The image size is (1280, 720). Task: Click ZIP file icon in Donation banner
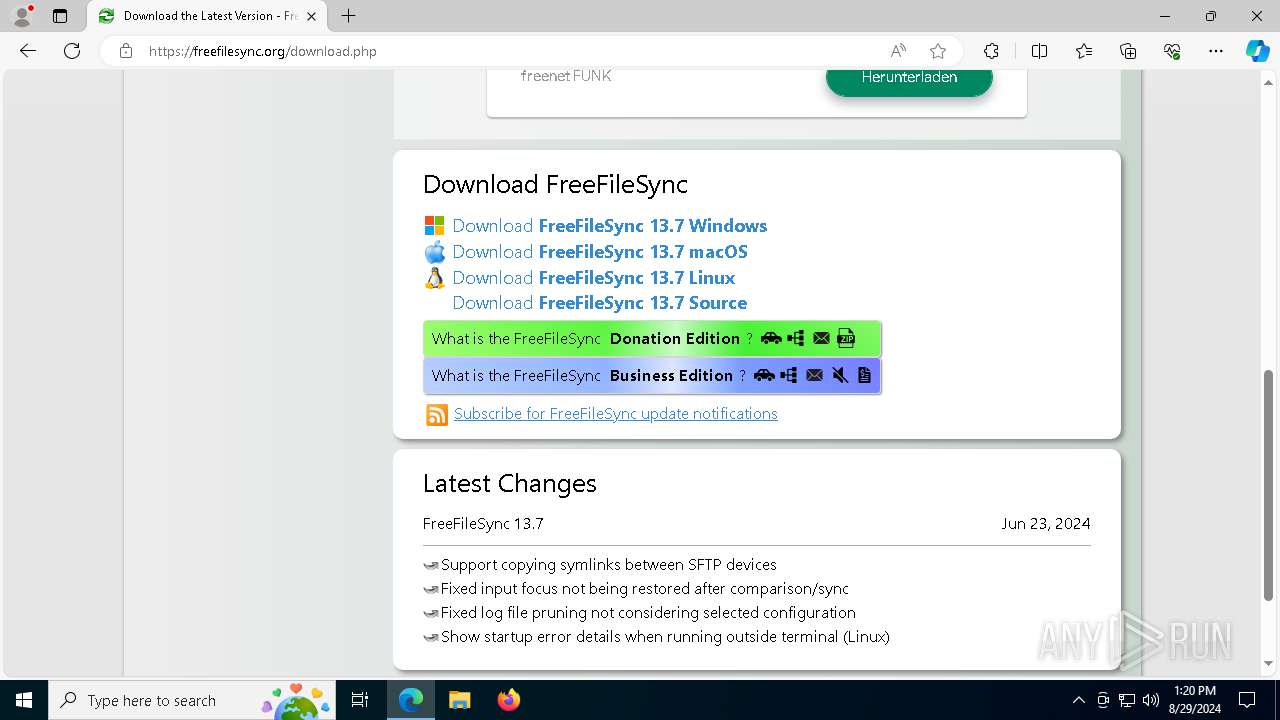point(846,338)
